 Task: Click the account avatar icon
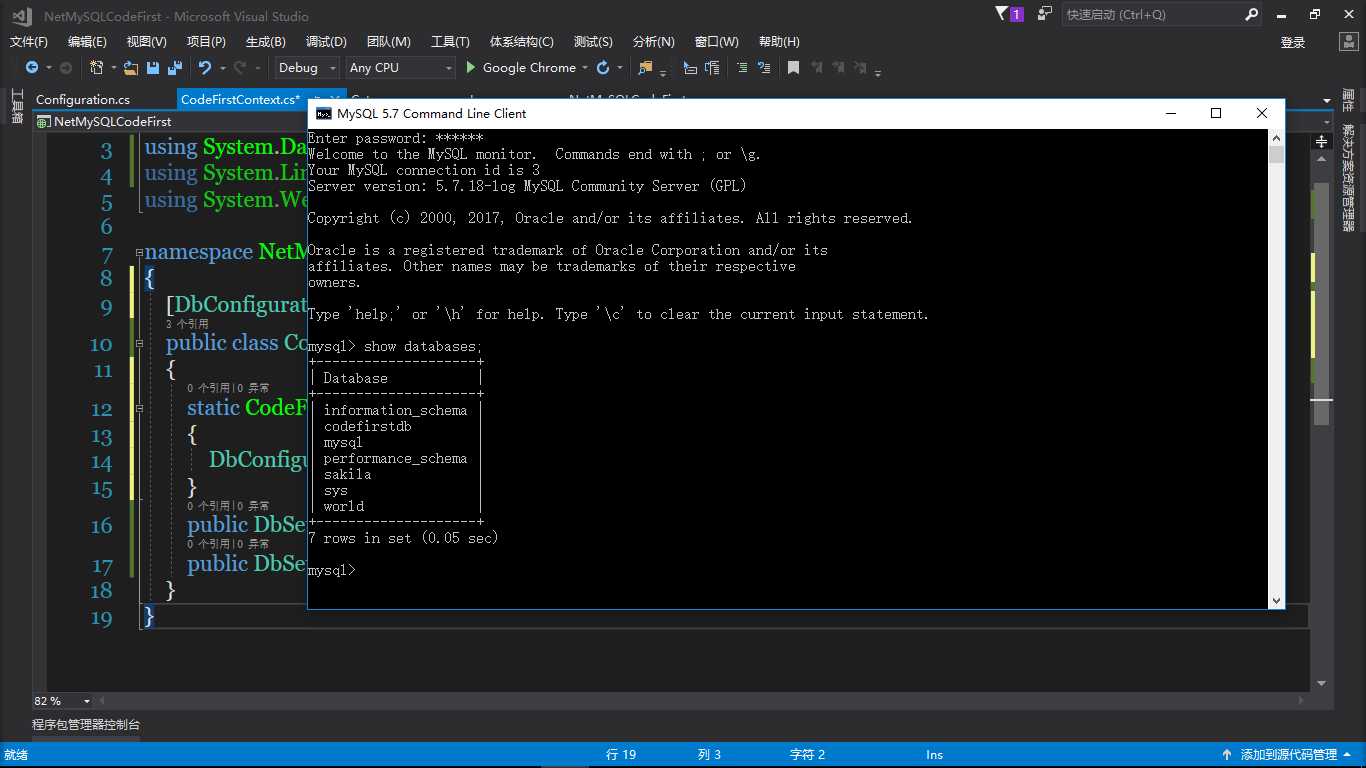[1347, 42]
